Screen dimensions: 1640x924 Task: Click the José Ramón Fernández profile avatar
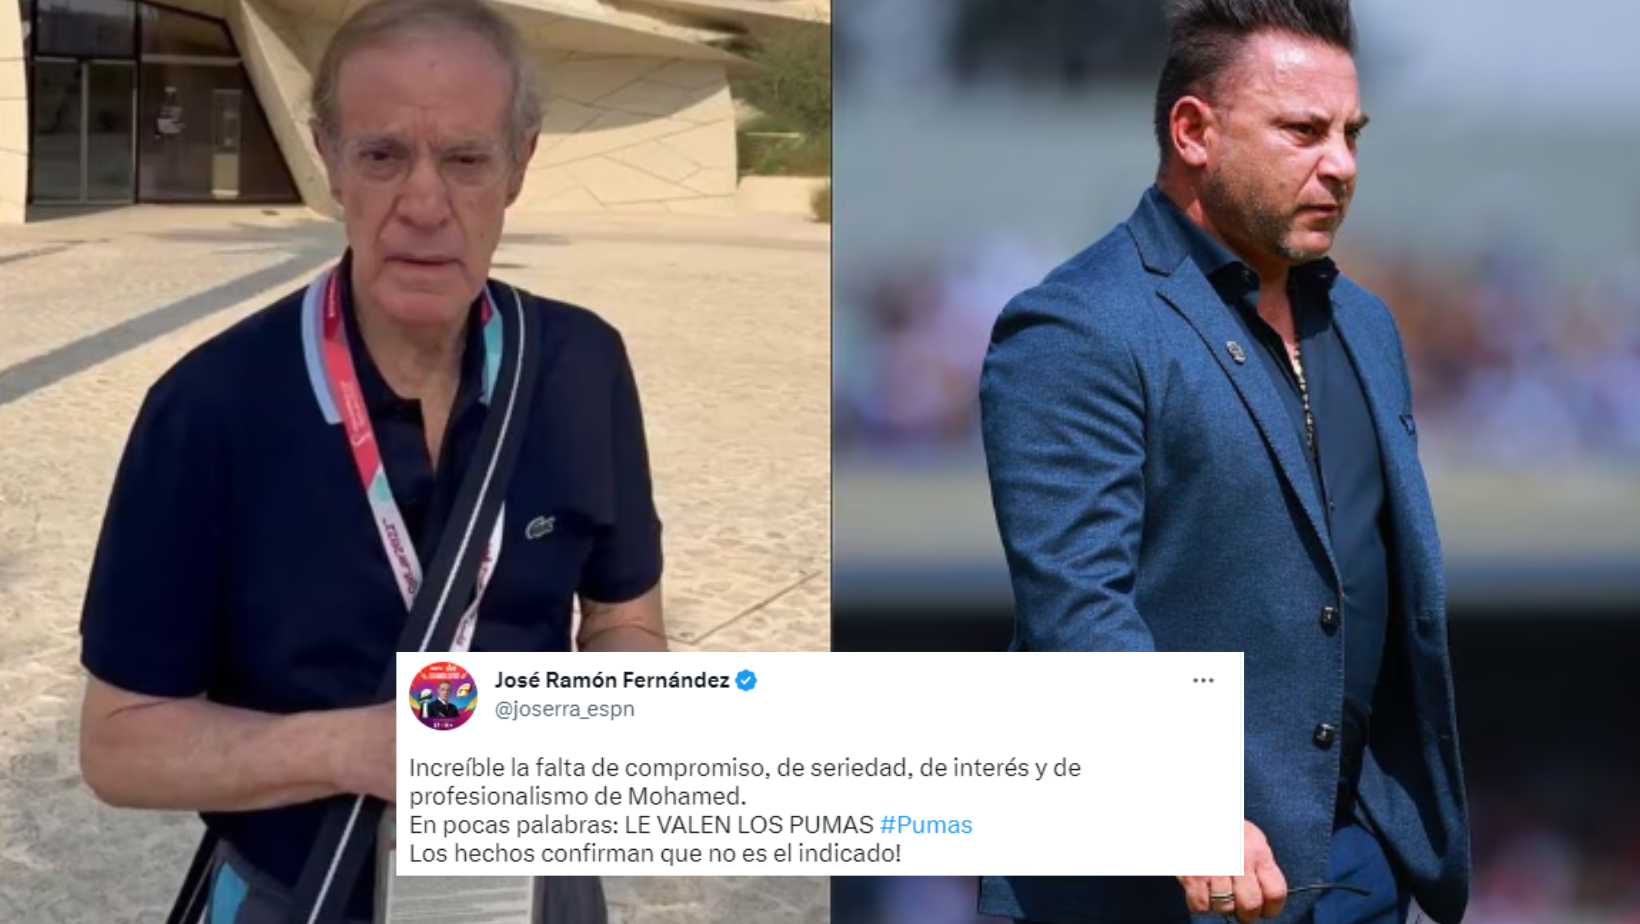443,696
